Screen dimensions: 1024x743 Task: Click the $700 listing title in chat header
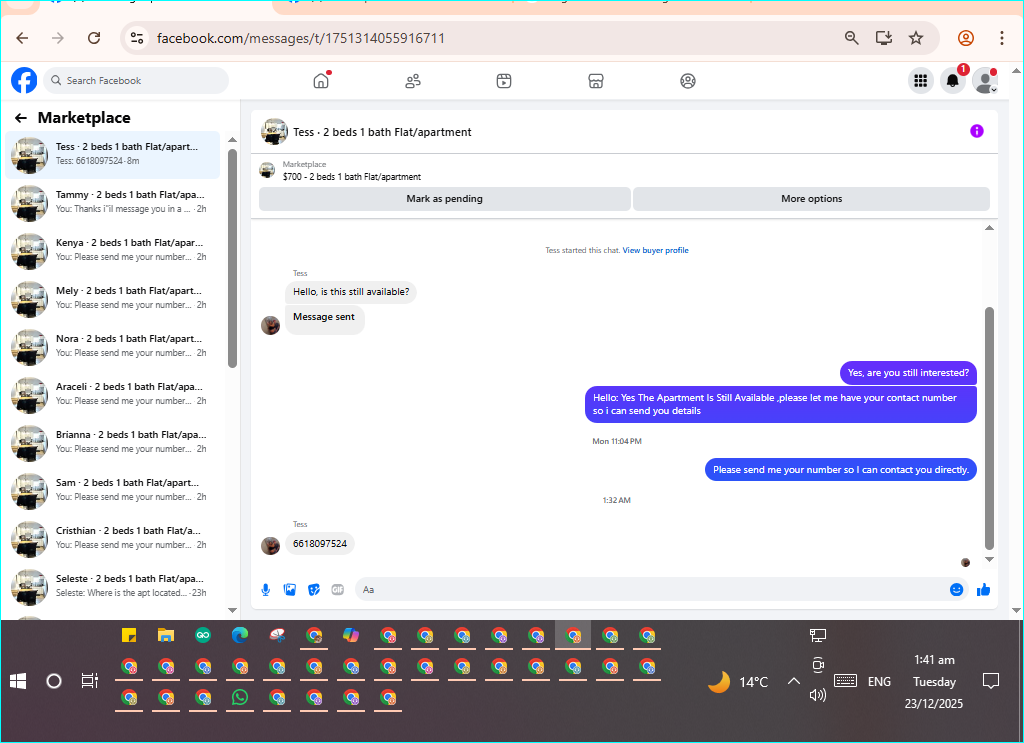point(352,177)
